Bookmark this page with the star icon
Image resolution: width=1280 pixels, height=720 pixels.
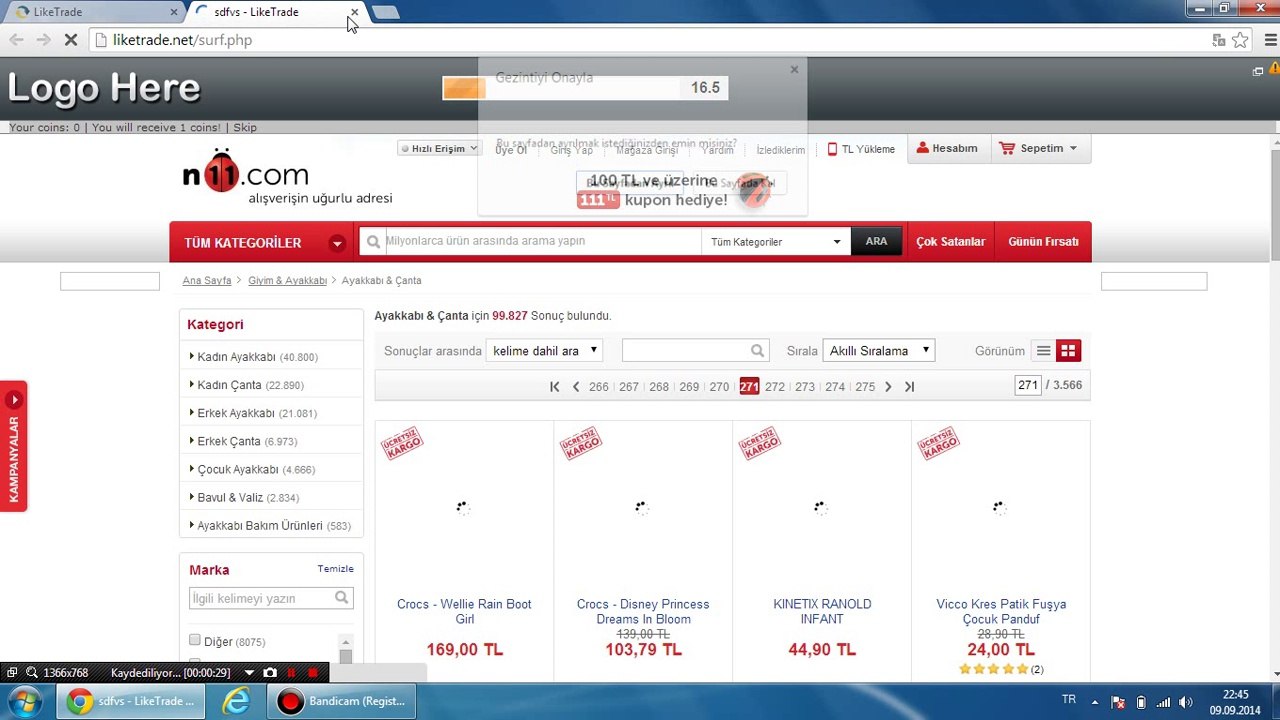[1240, 40]
